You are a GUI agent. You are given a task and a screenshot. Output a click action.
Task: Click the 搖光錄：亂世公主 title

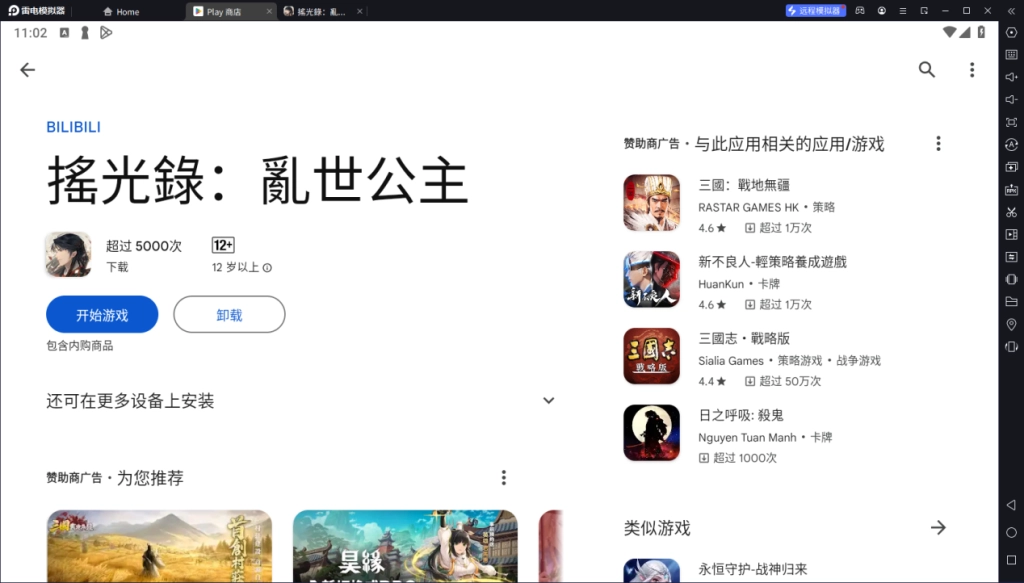coord(258,181)
